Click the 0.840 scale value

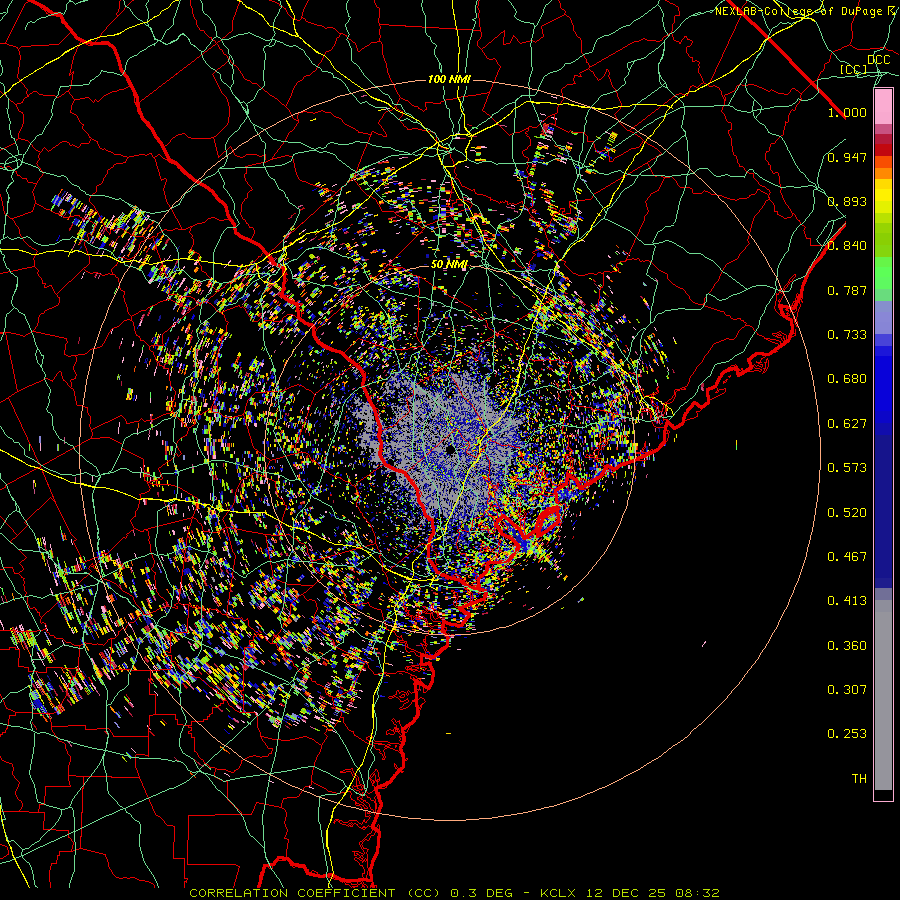[x=847, y=246]
